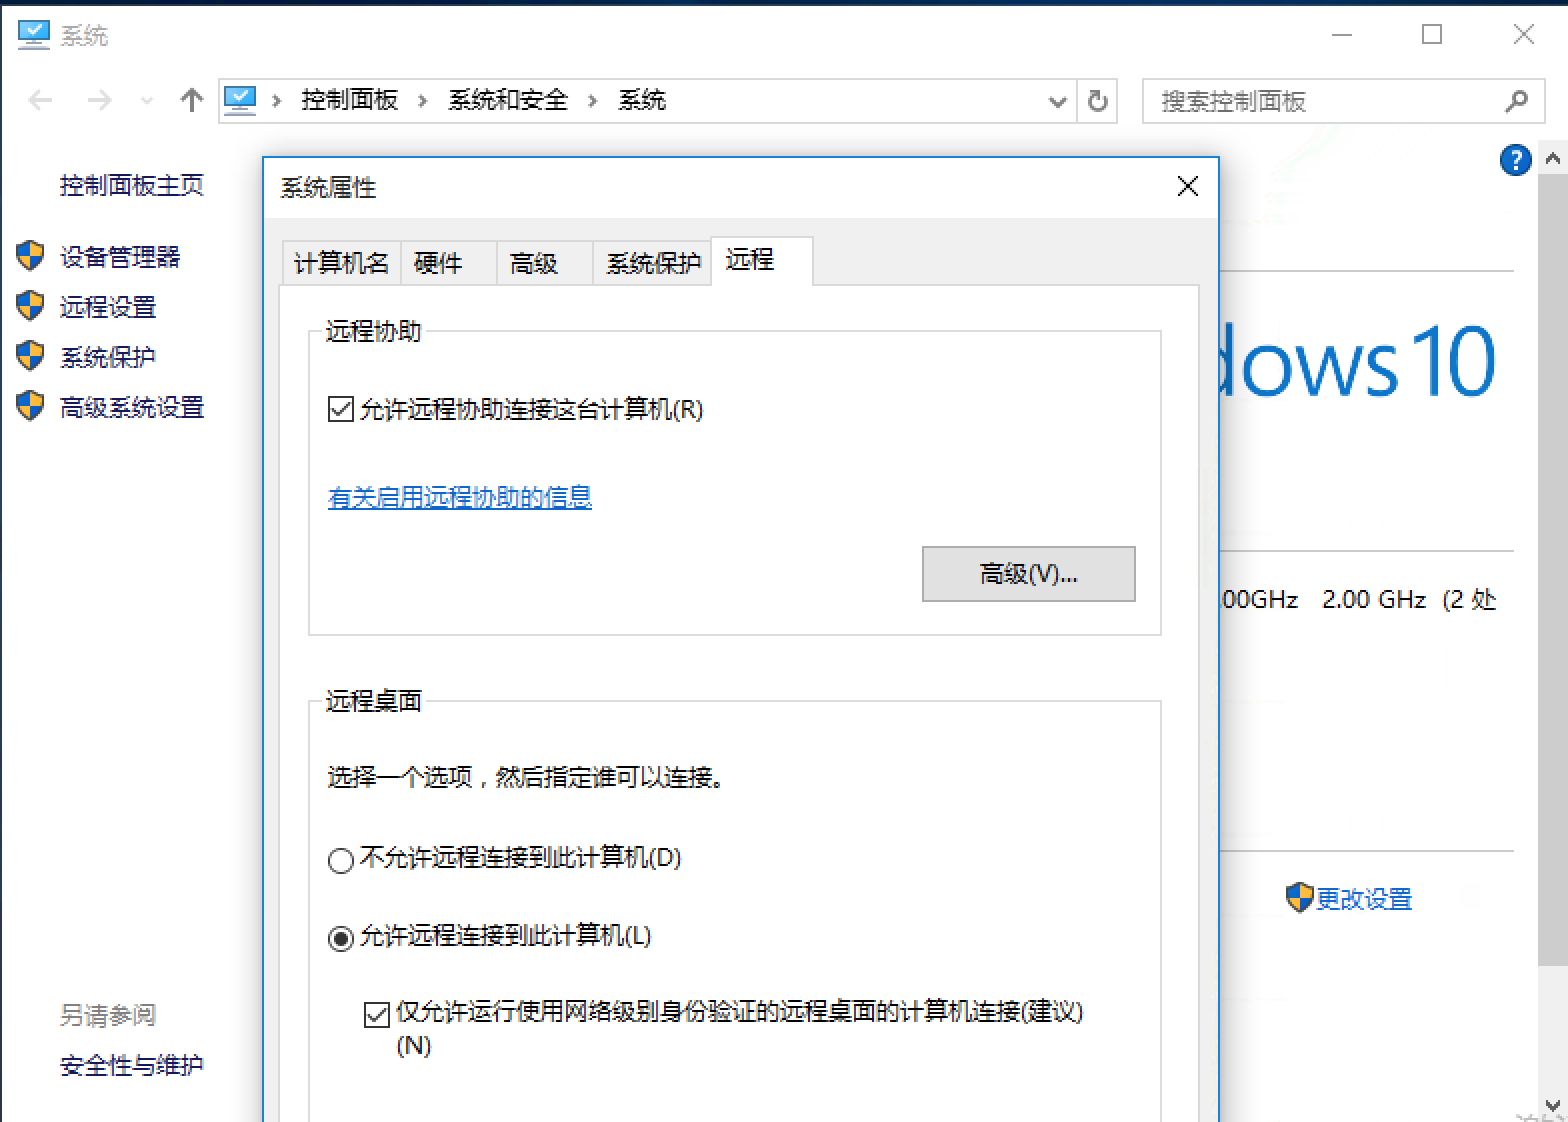
Task: Expand address bar history chevron
Action: click(x=1057, y=101)
